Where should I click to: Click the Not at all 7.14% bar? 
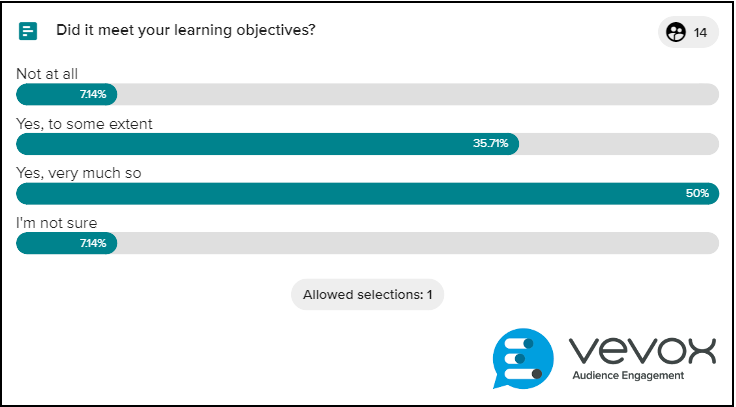(x=67, y=94)
